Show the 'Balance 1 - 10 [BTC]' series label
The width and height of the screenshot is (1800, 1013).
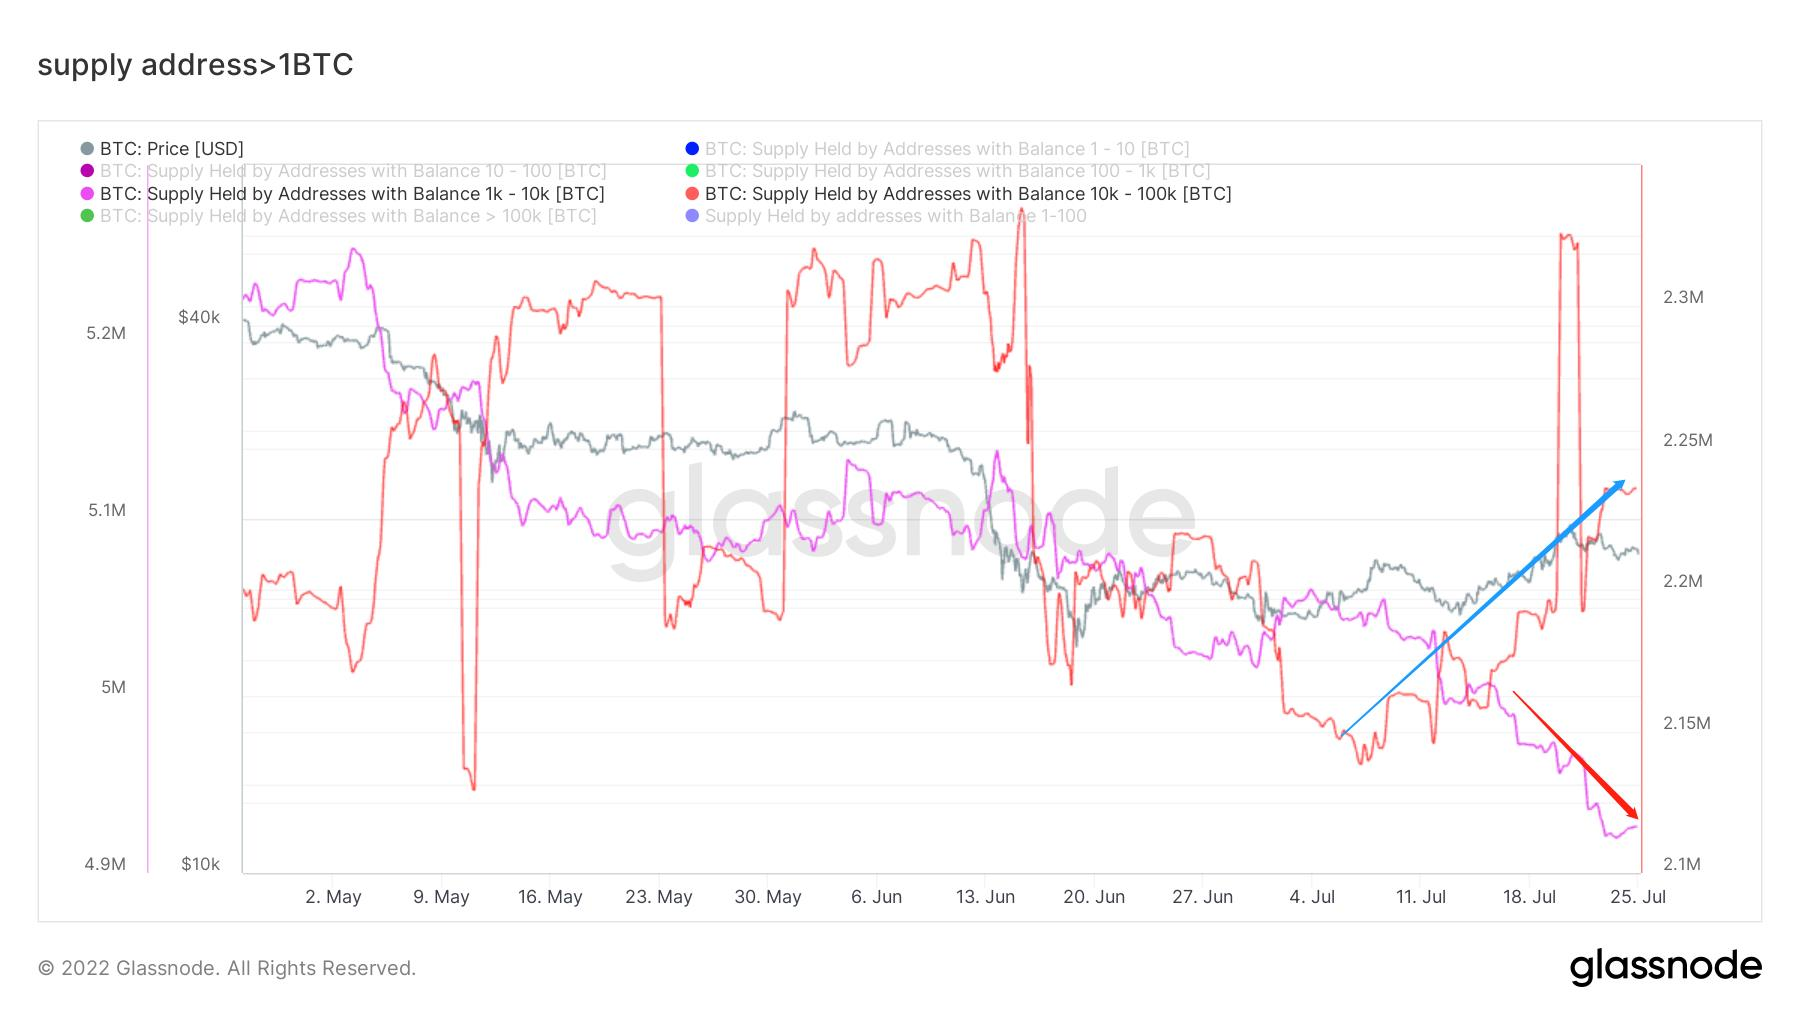[947, 149]
